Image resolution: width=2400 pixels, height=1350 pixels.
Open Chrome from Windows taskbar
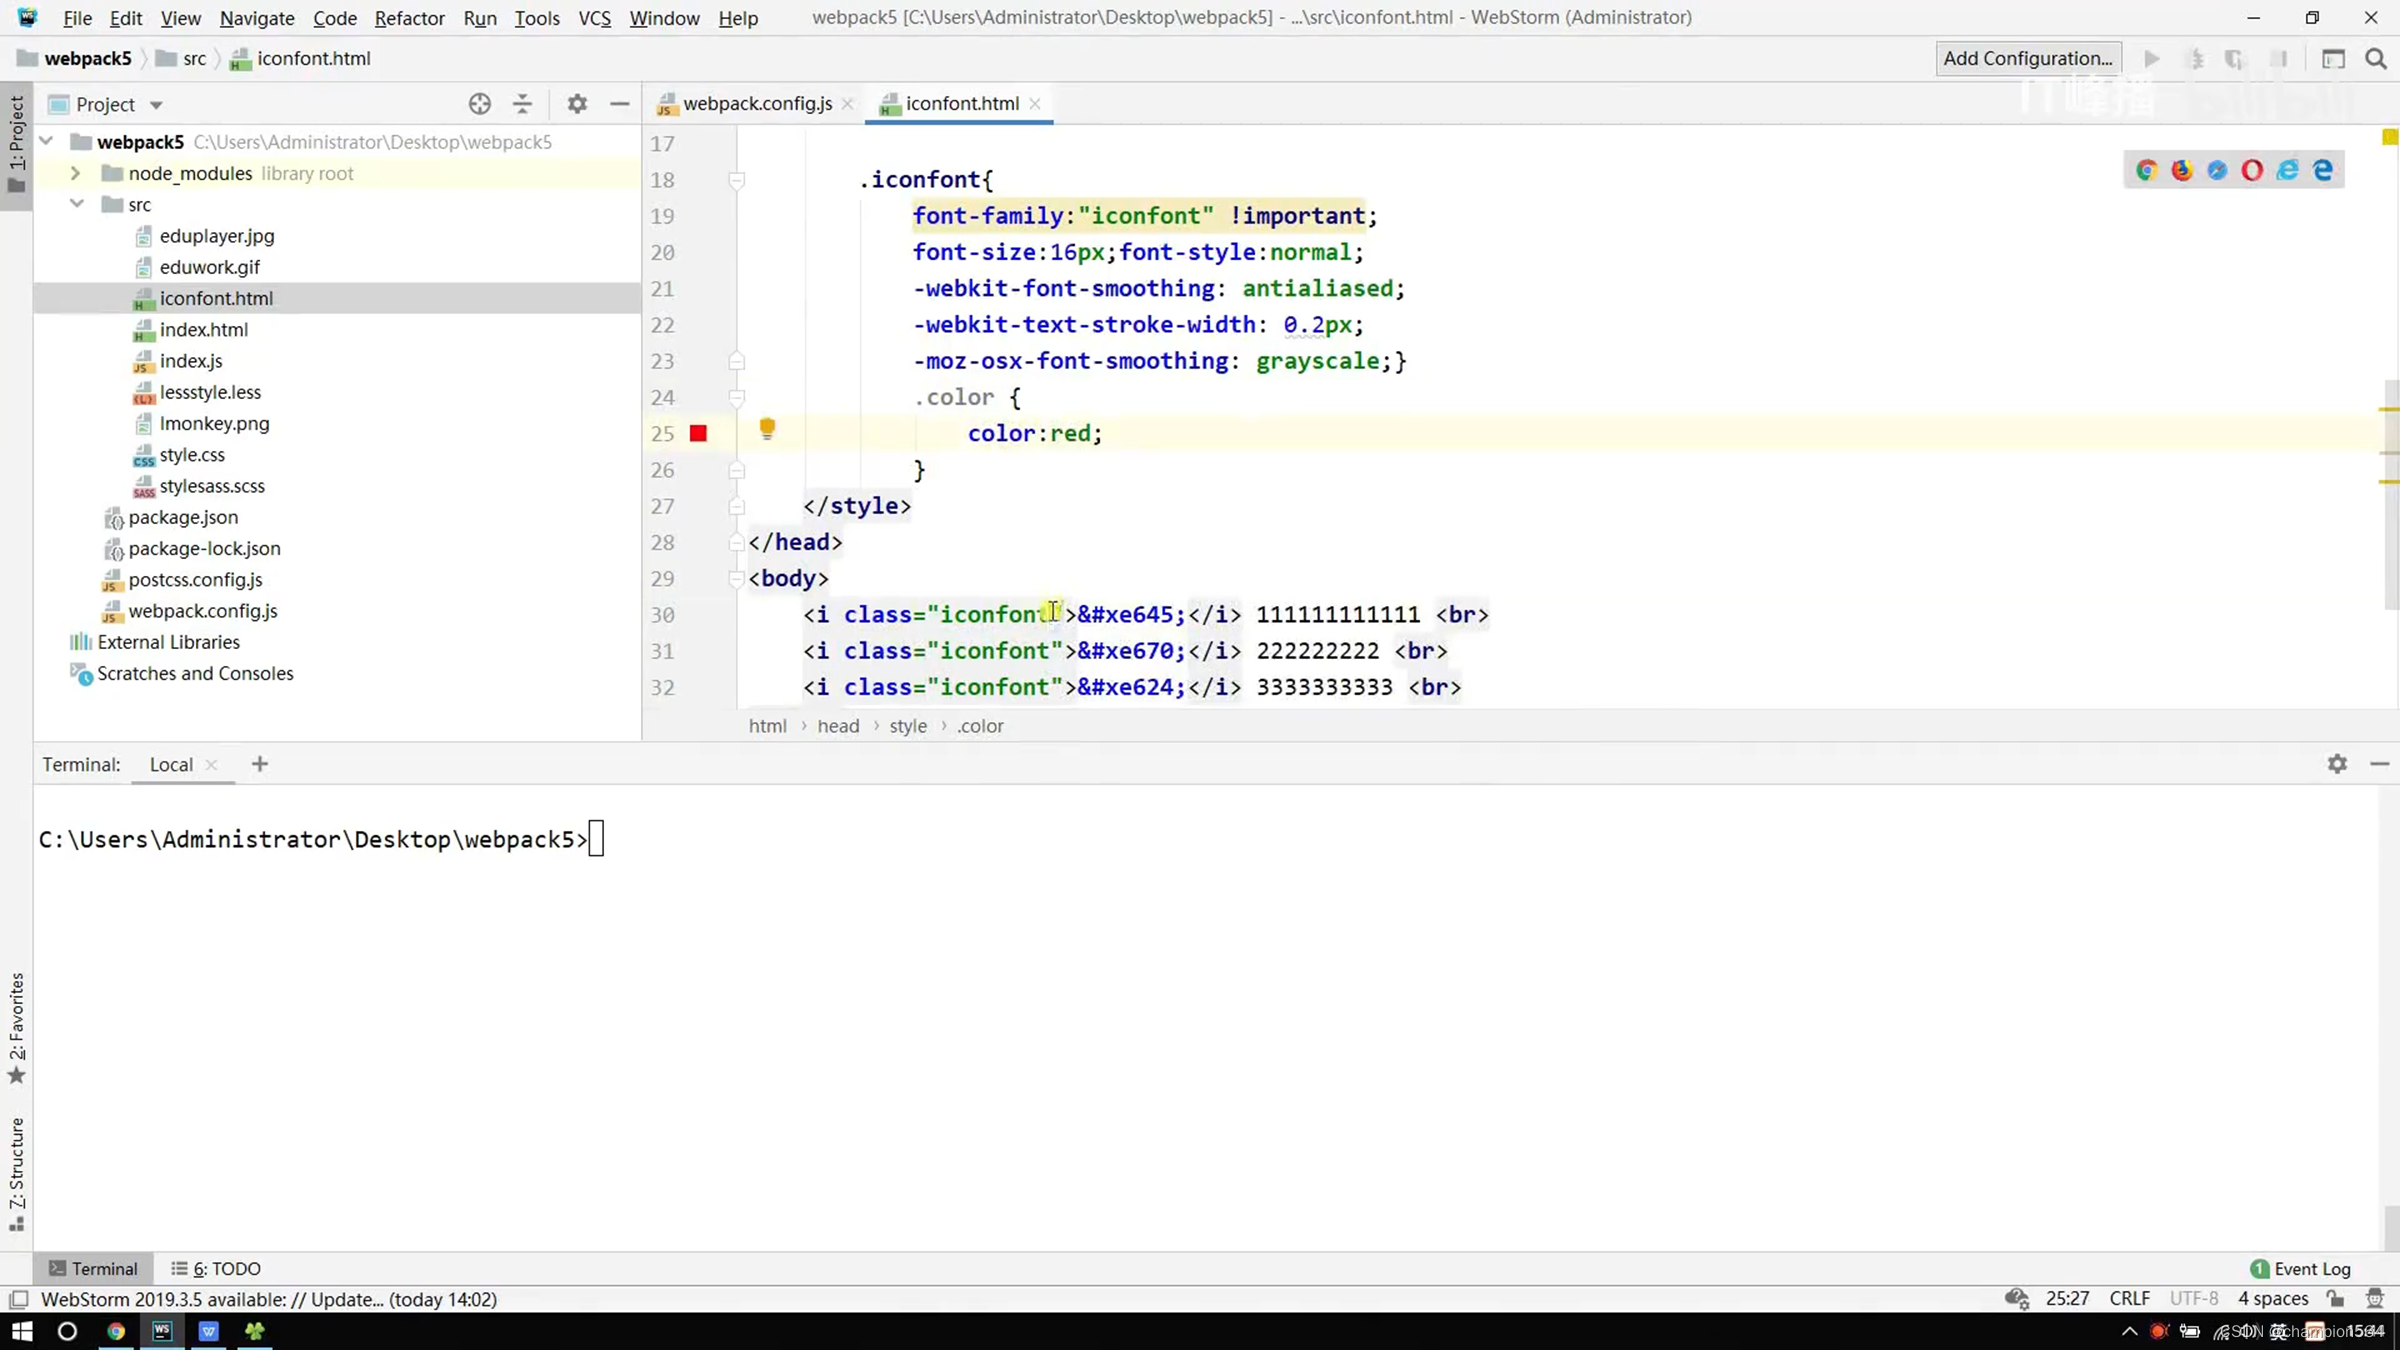tap(116, 1331)
